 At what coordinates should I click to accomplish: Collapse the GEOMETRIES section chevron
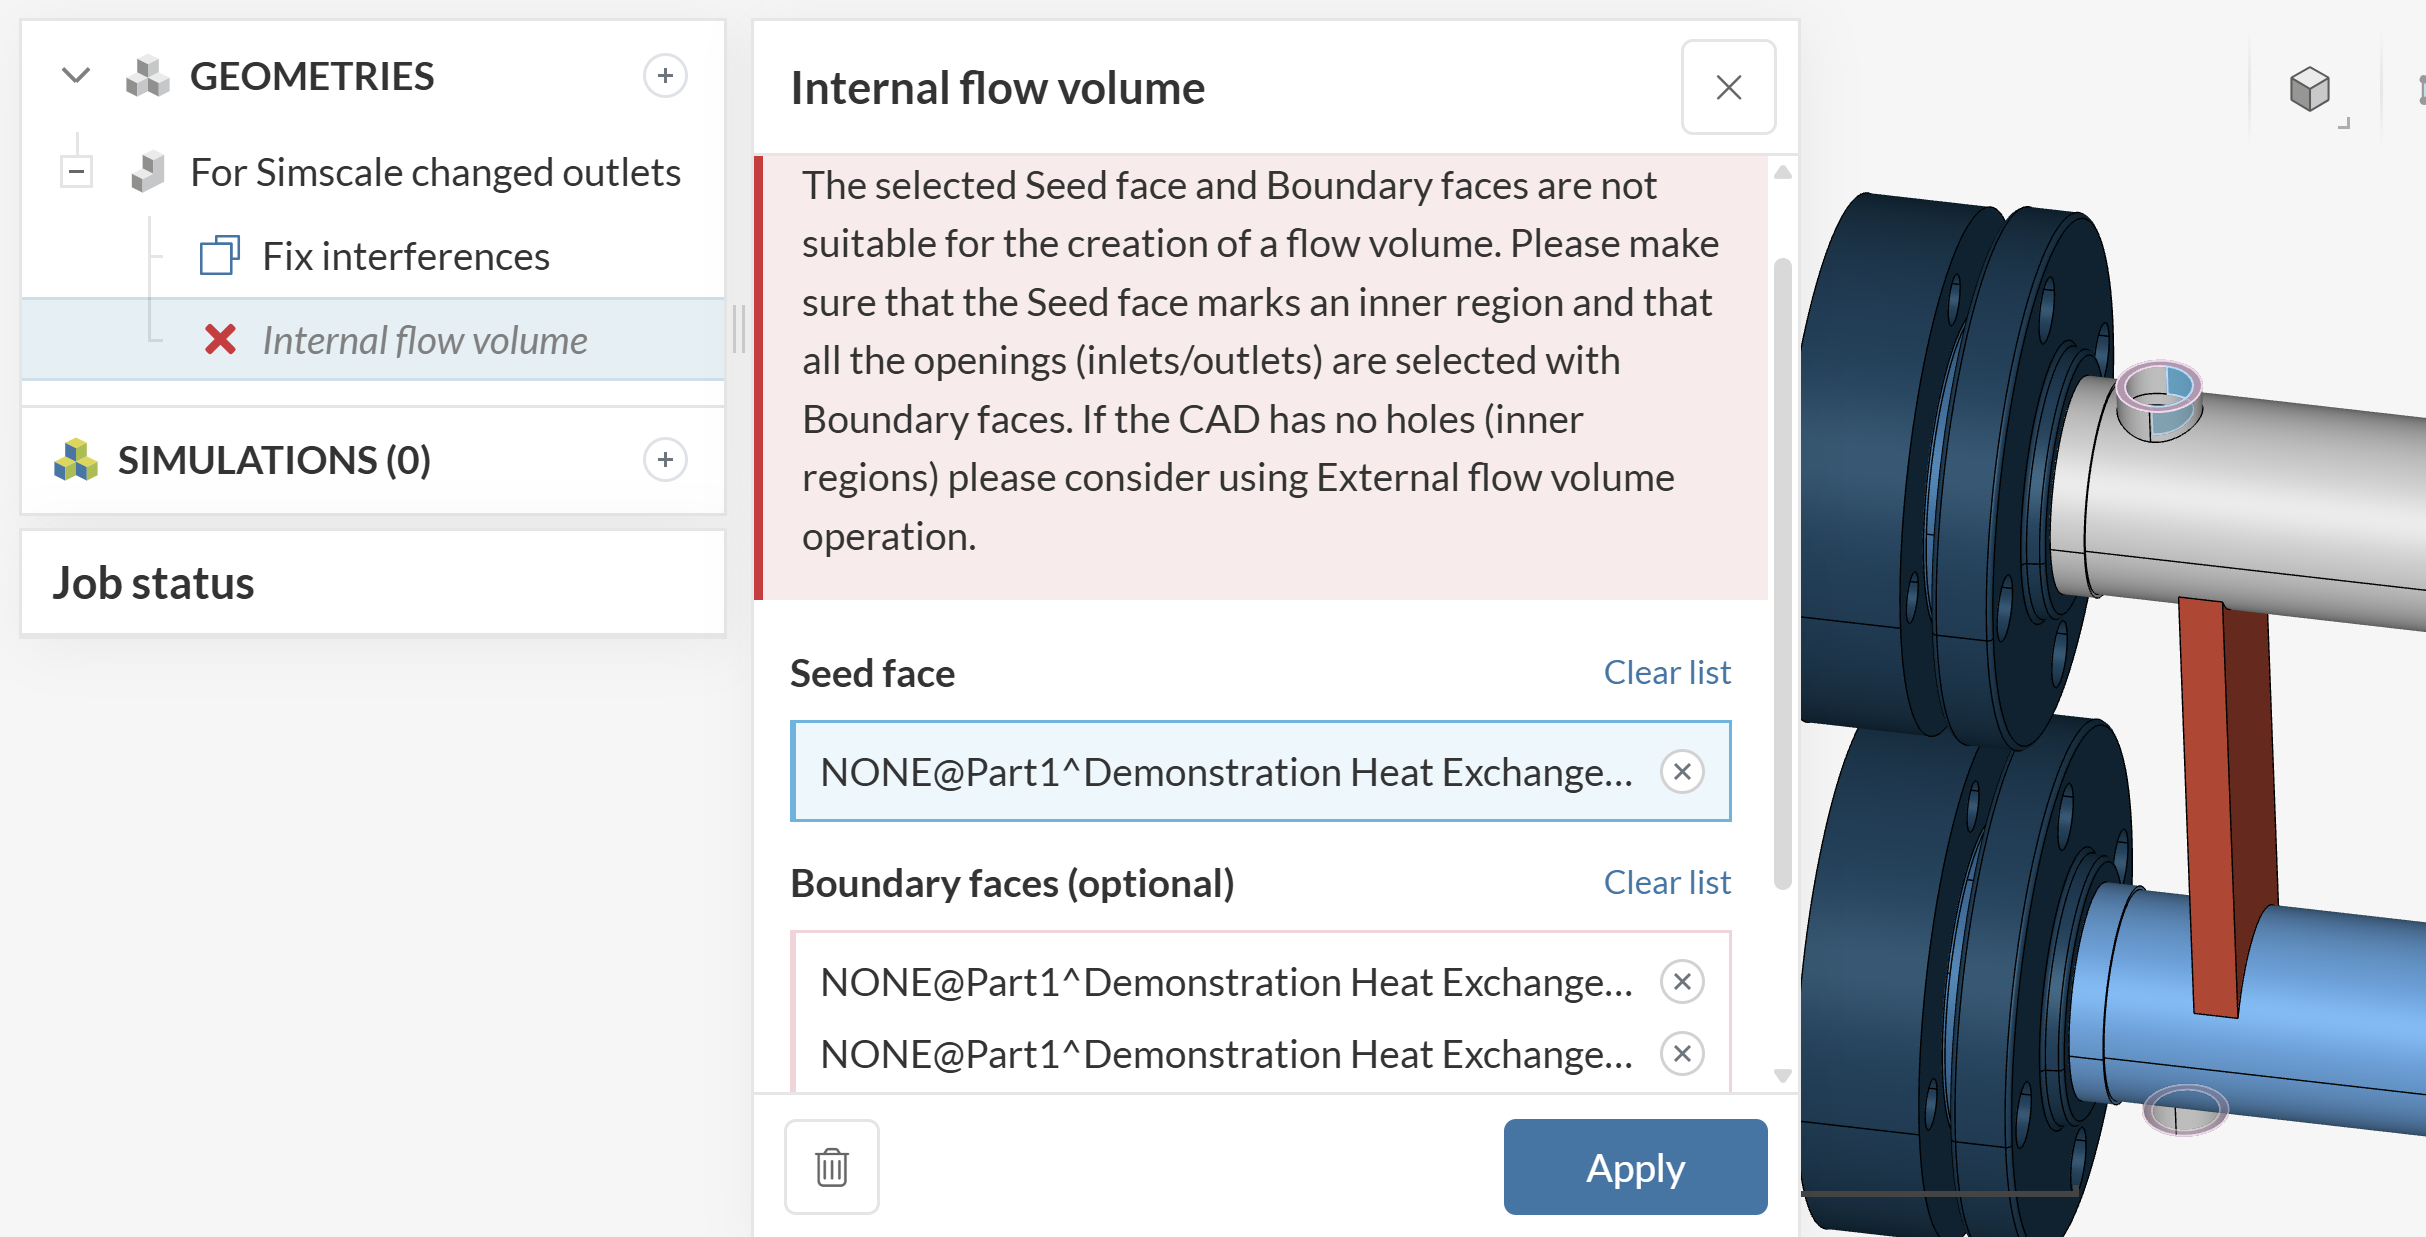[76, 76]
